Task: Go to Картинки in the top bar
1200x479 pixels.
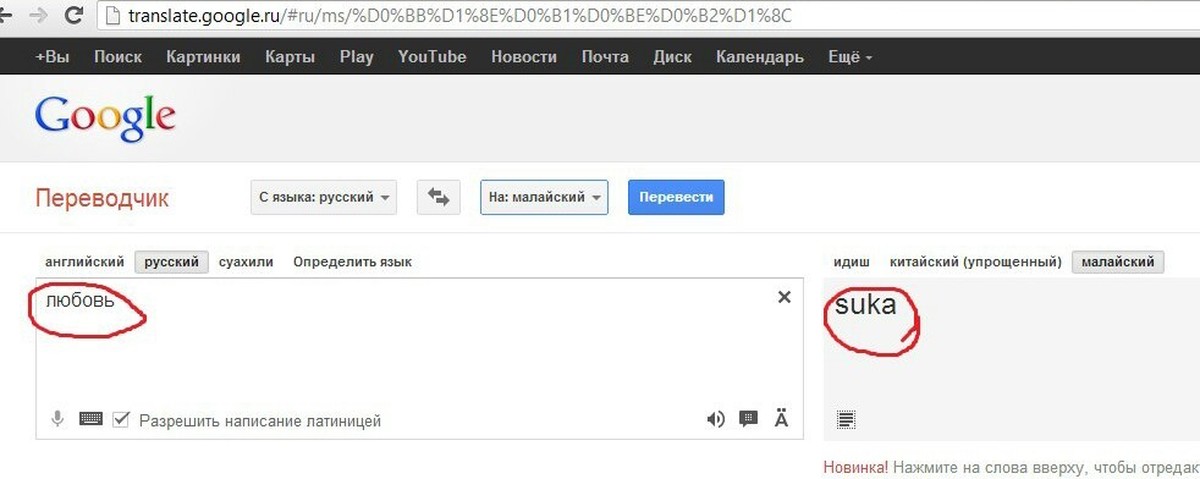Action: coord(203,57)
